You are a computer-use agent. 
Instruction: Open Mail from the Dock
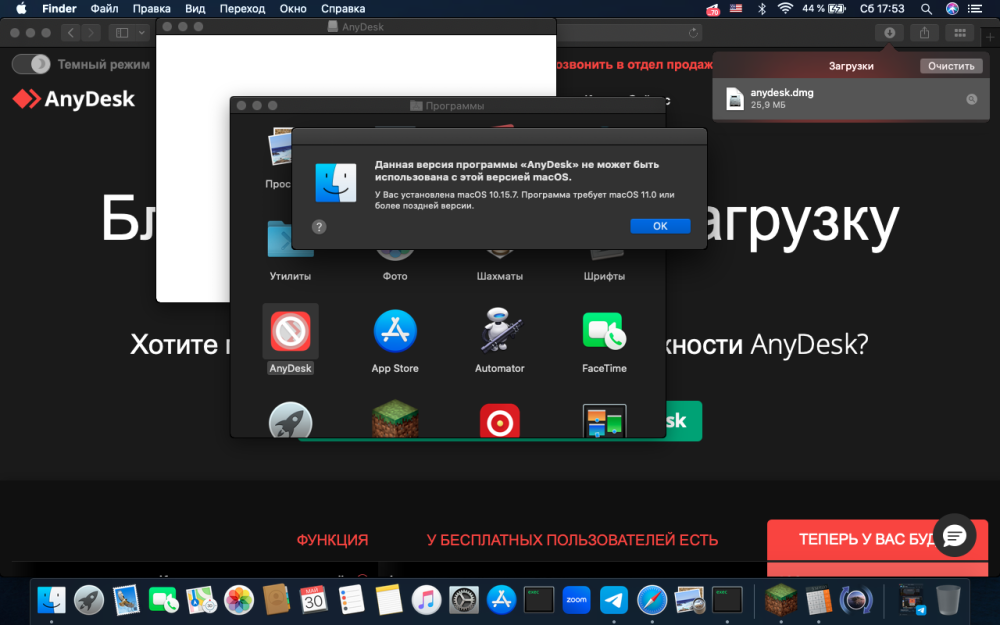[126, 600]
